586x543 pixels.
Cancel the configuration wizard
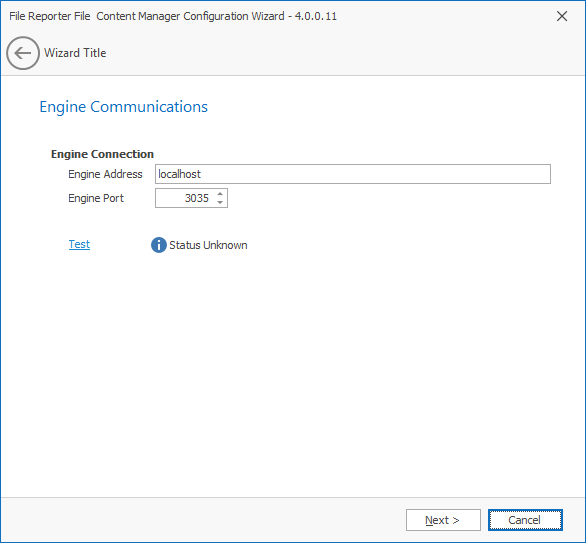(525, 520)
